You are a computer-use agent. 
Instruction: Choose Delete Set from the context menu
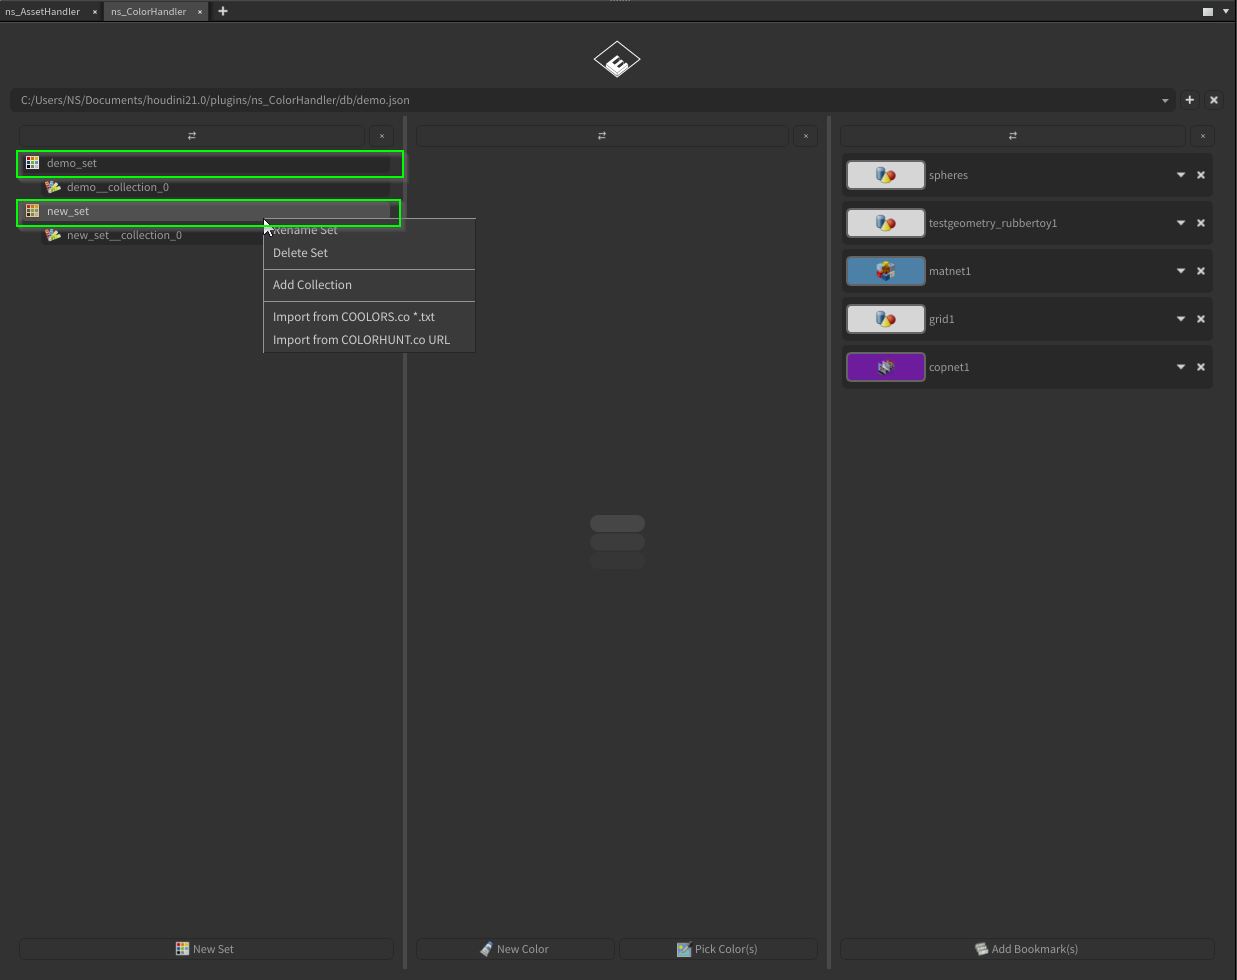300,253
